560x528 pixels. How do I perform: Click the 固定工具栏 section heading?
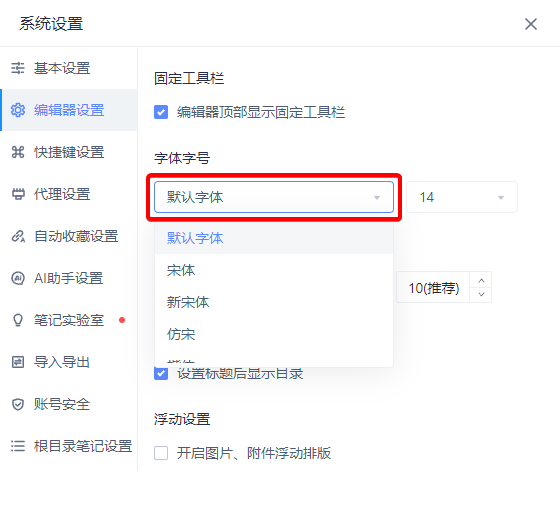(189, 78)
